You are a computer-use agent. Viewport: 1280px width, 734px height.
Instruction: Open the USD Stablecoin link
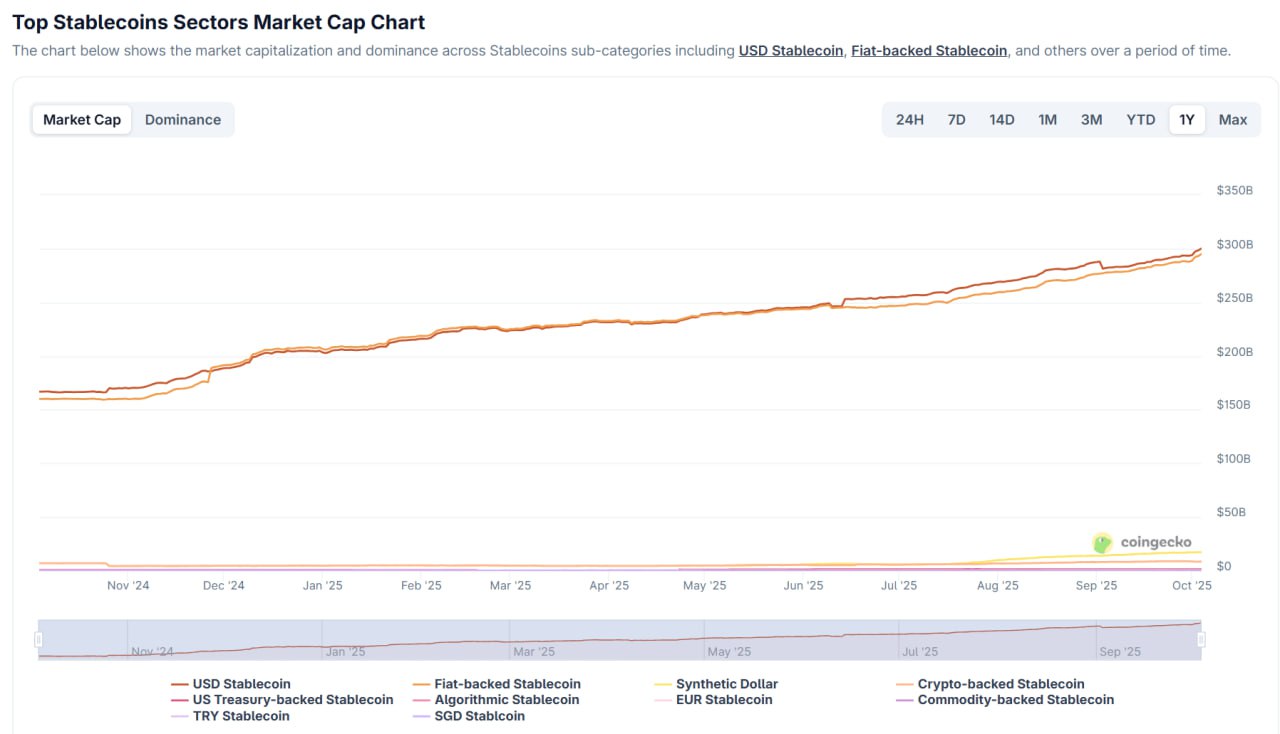point(790,51)
